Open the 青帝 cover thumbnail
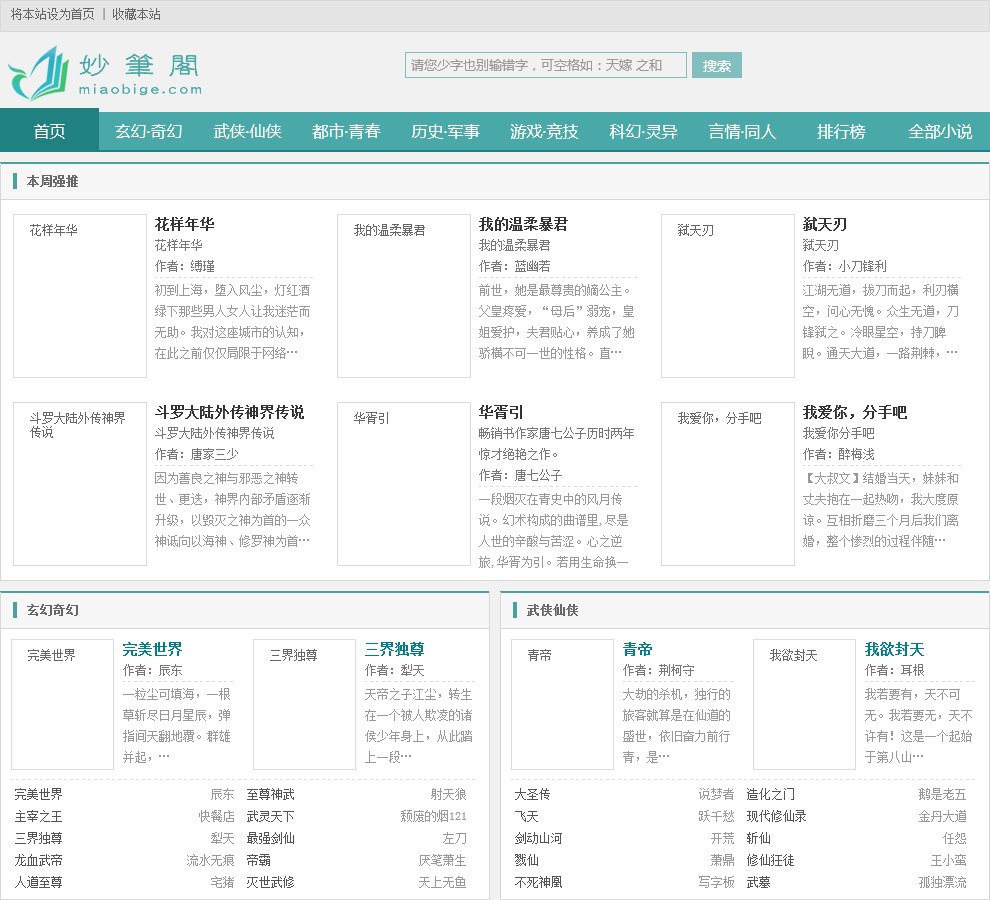 point(562,704)
